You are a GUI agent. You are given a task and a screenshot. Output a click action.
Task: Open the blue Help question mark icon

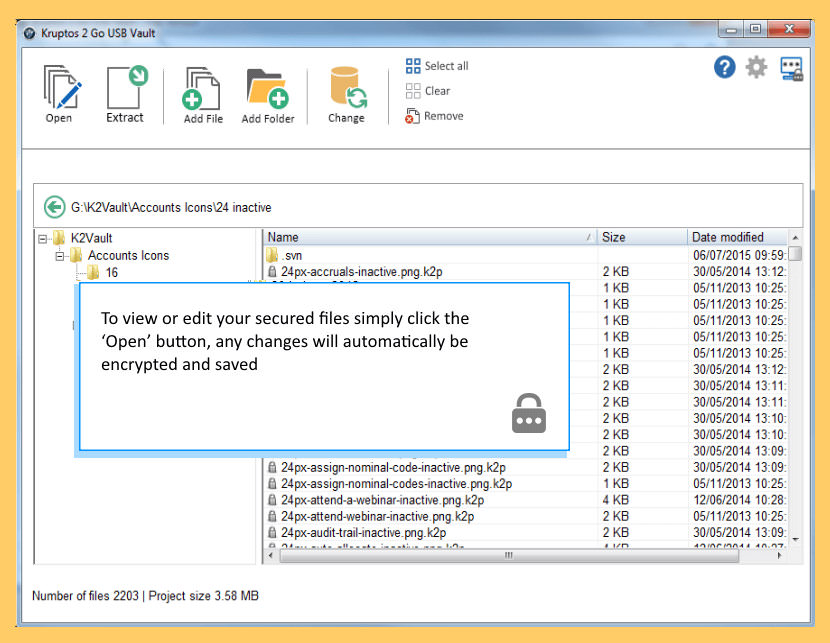coord(724,68)
